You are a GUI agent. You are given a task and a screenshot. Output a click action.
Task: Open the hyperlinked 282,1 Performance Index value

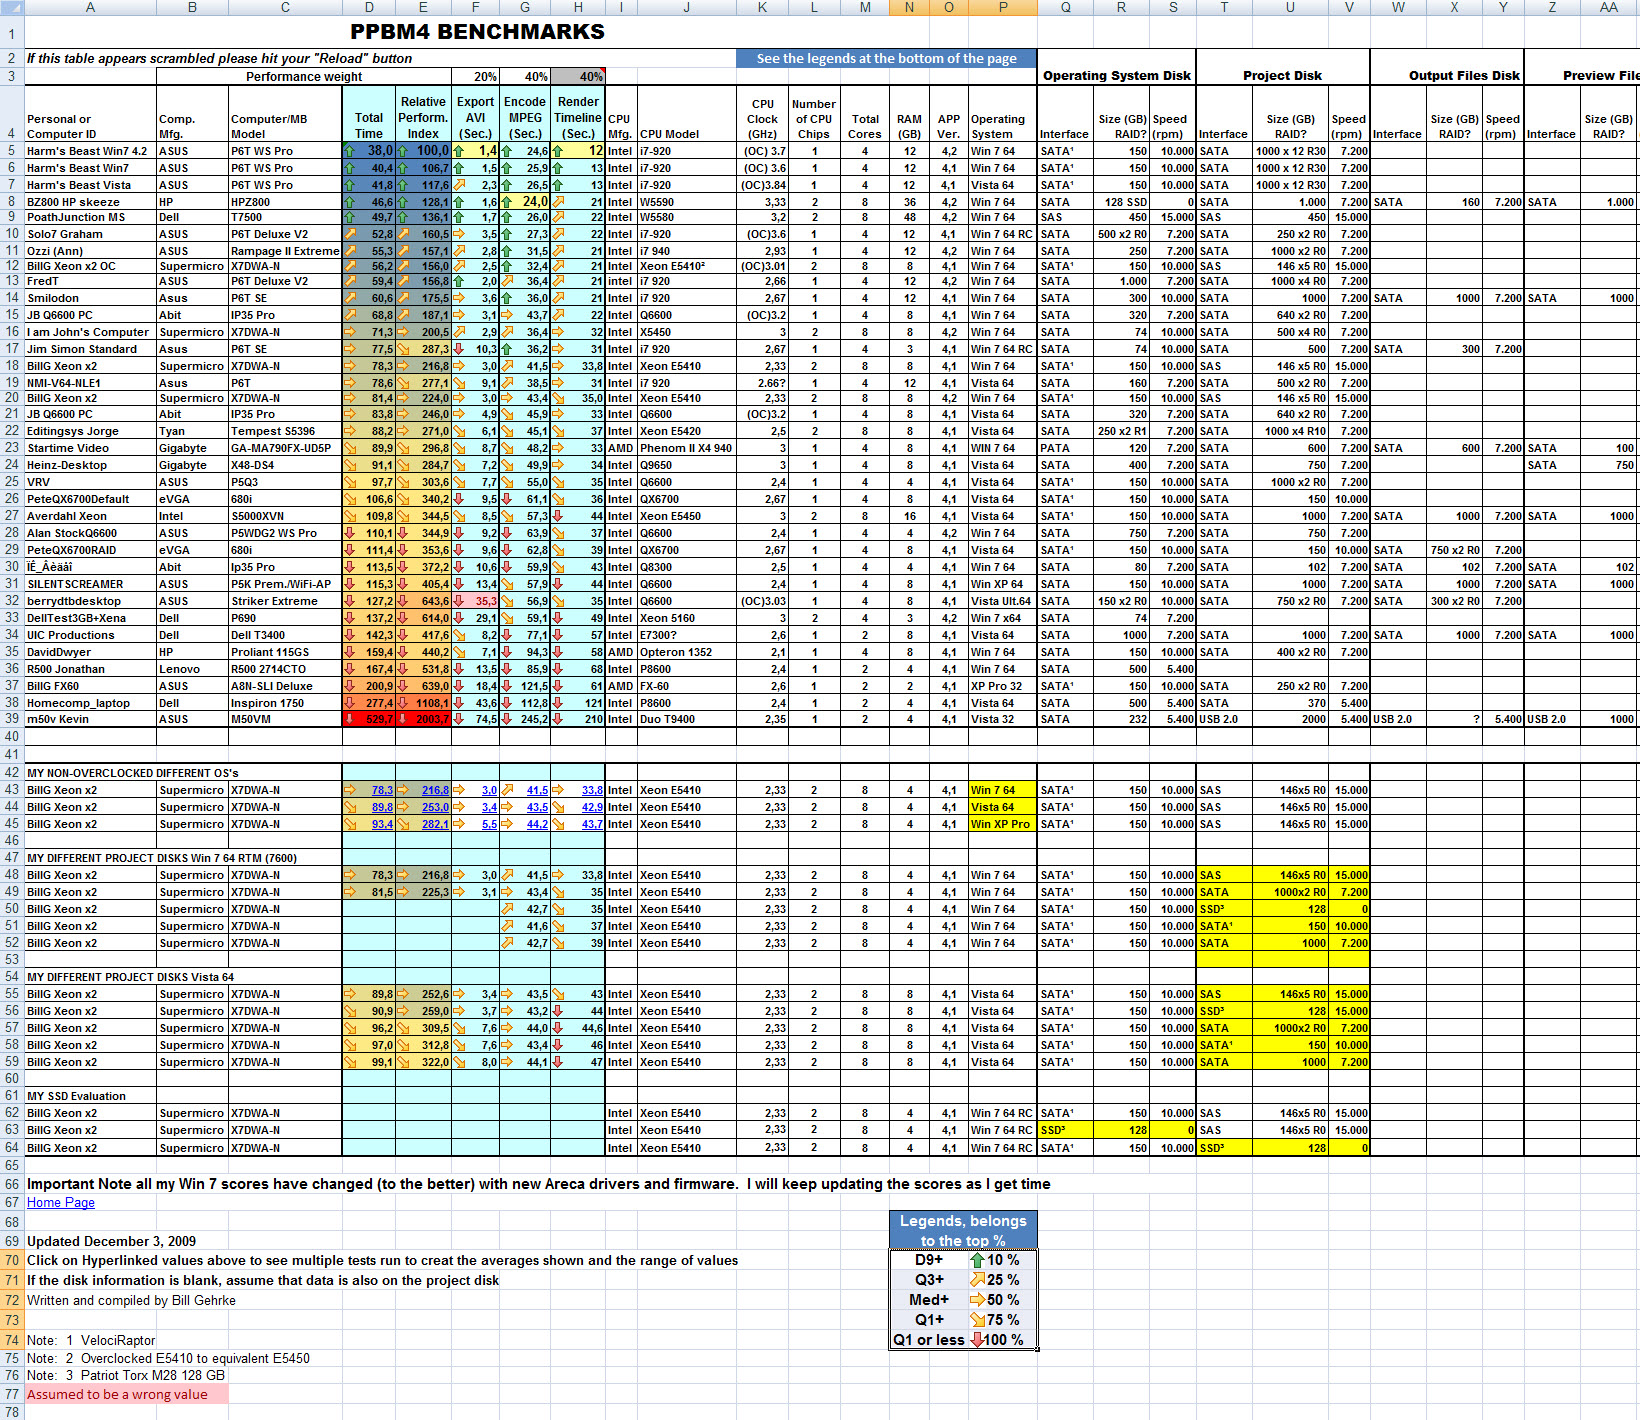(x=434, y=824)
